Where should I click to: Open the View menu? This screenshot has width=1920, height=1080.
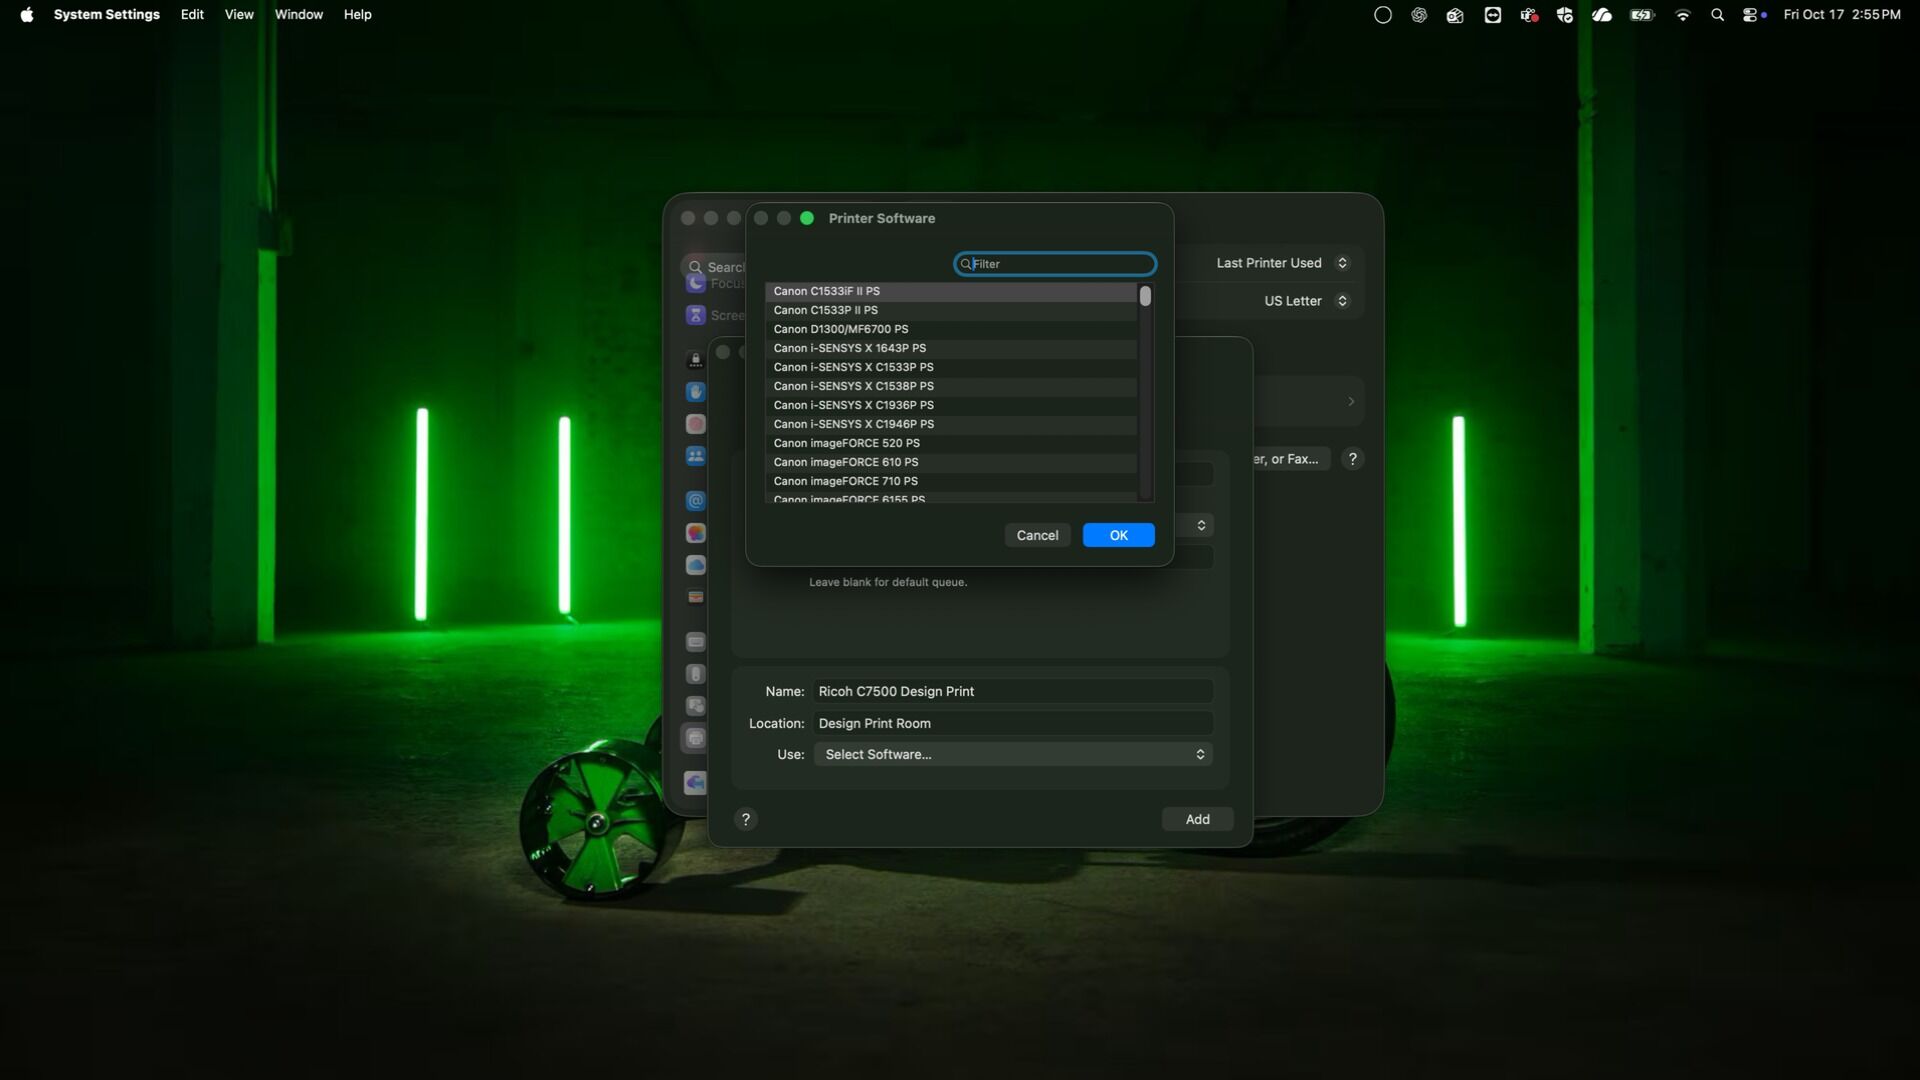[x=239, y=14]
